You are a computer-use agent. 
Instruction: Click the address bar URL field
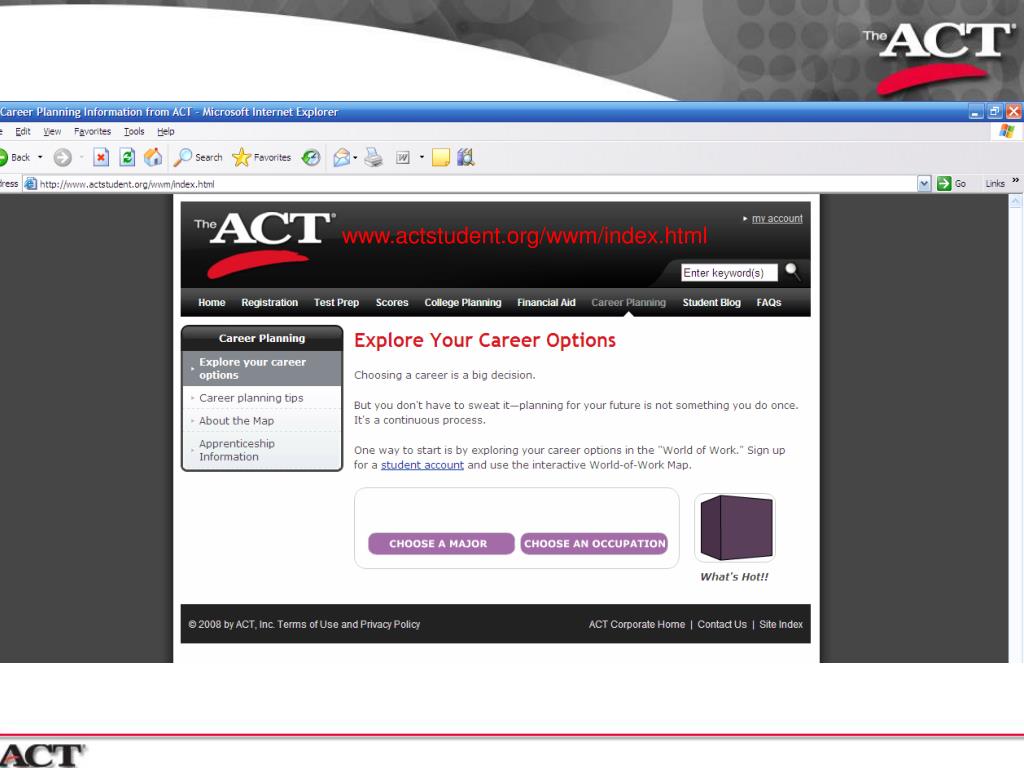477,184
